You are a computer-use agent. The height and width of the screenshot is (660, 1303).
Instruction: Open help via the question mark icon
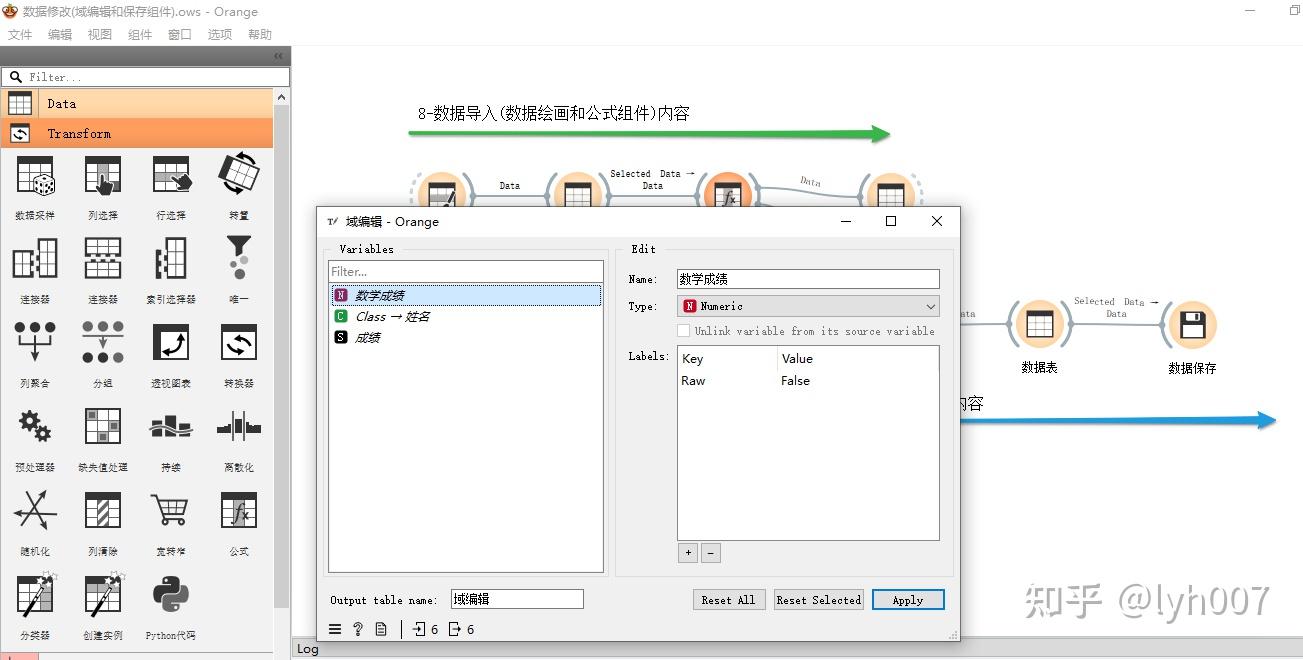(x=357, y=629)
